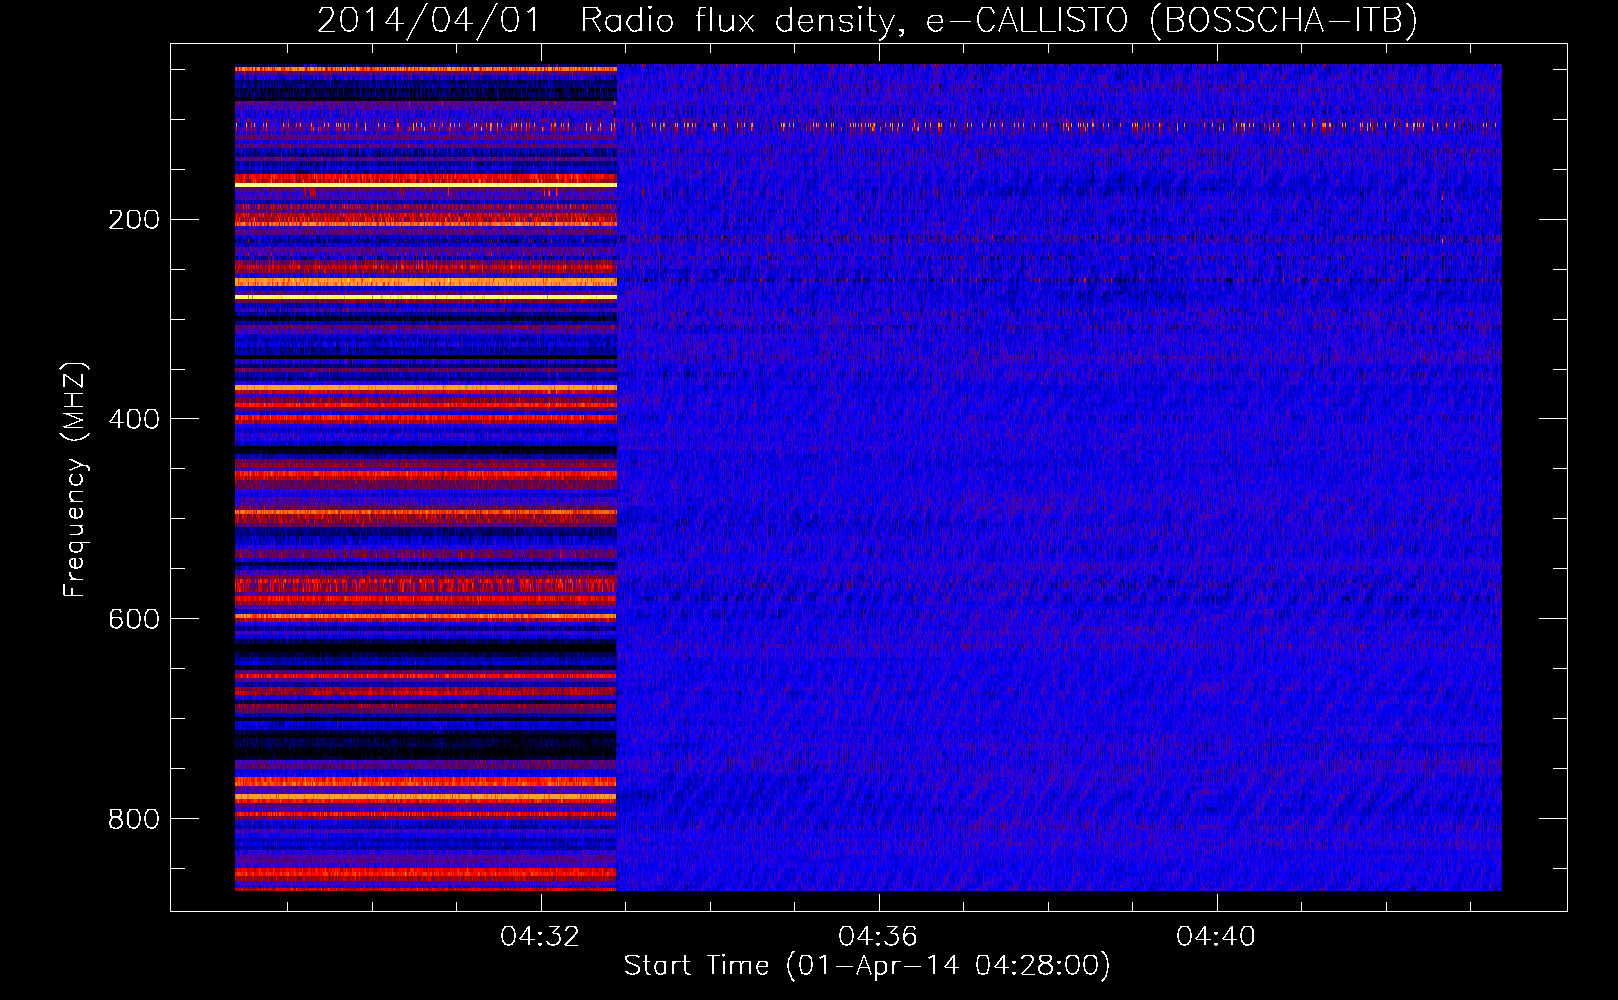Click the 400 frequency tick label
The image size is (1618, 1000).
click(x=134, y=419)
